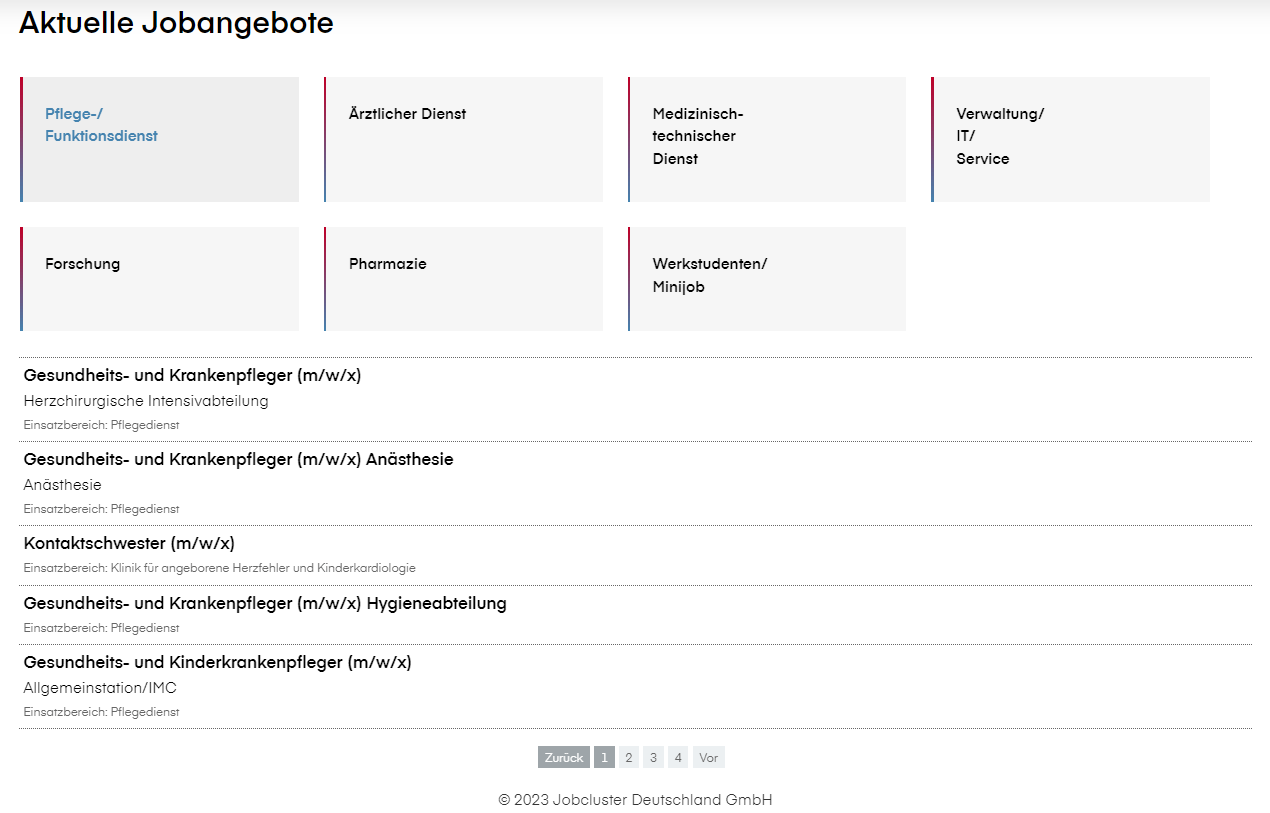Open the Medizinisch-technischer Dienst category
The height and width of the screenshot is (813, 1270).
pyautogui.click(x=766, y=139)
